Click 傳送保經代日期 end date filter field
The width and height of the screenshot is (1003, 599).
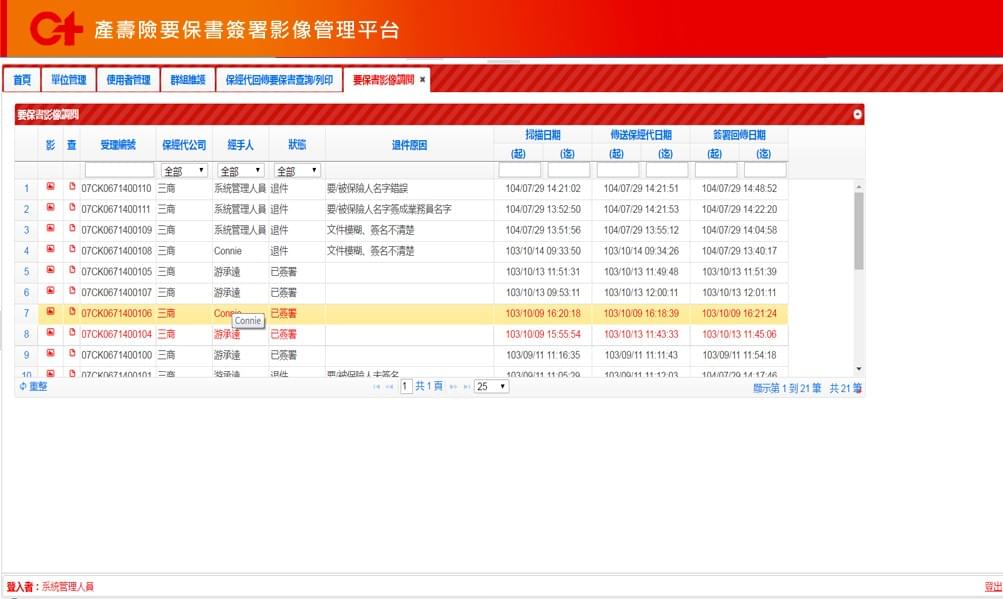pos(667,170)
